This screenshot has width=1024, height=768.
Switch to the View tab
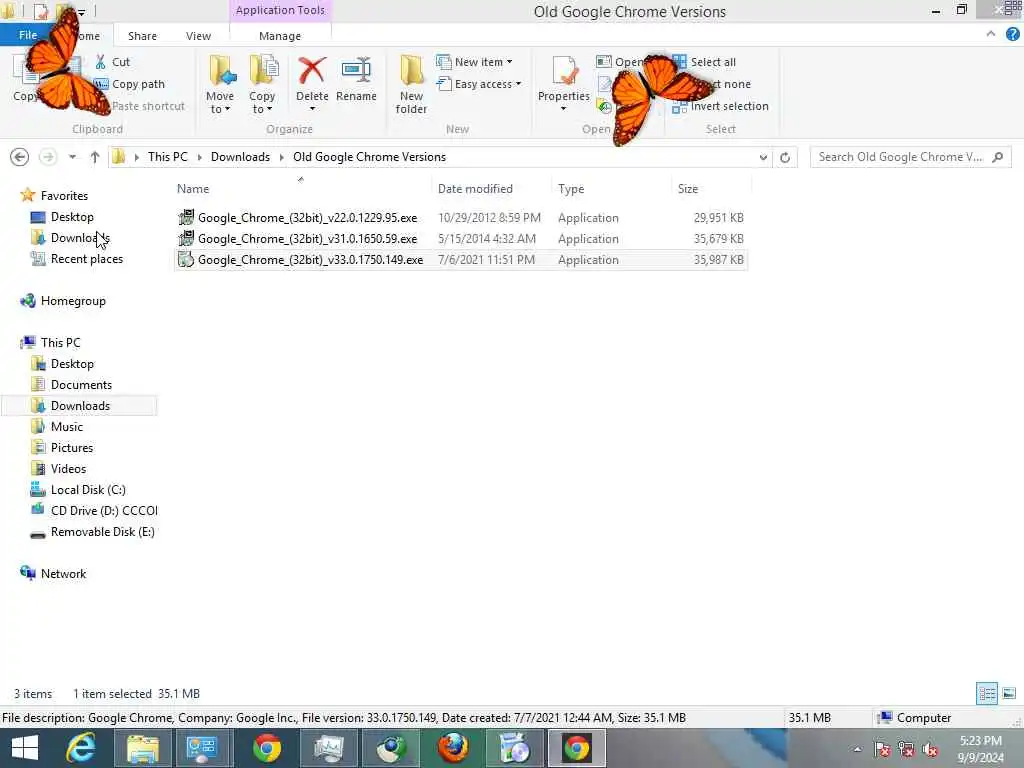[199, 36]
